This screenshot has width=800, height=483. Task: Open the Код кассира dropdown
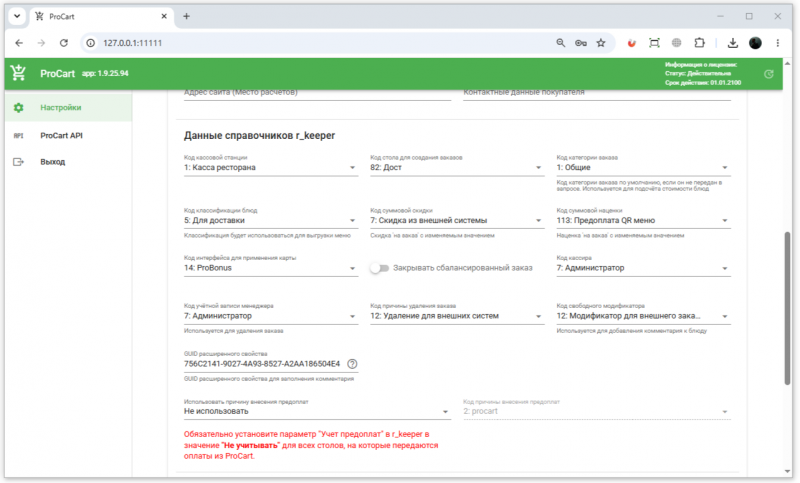tap(643, 268)
